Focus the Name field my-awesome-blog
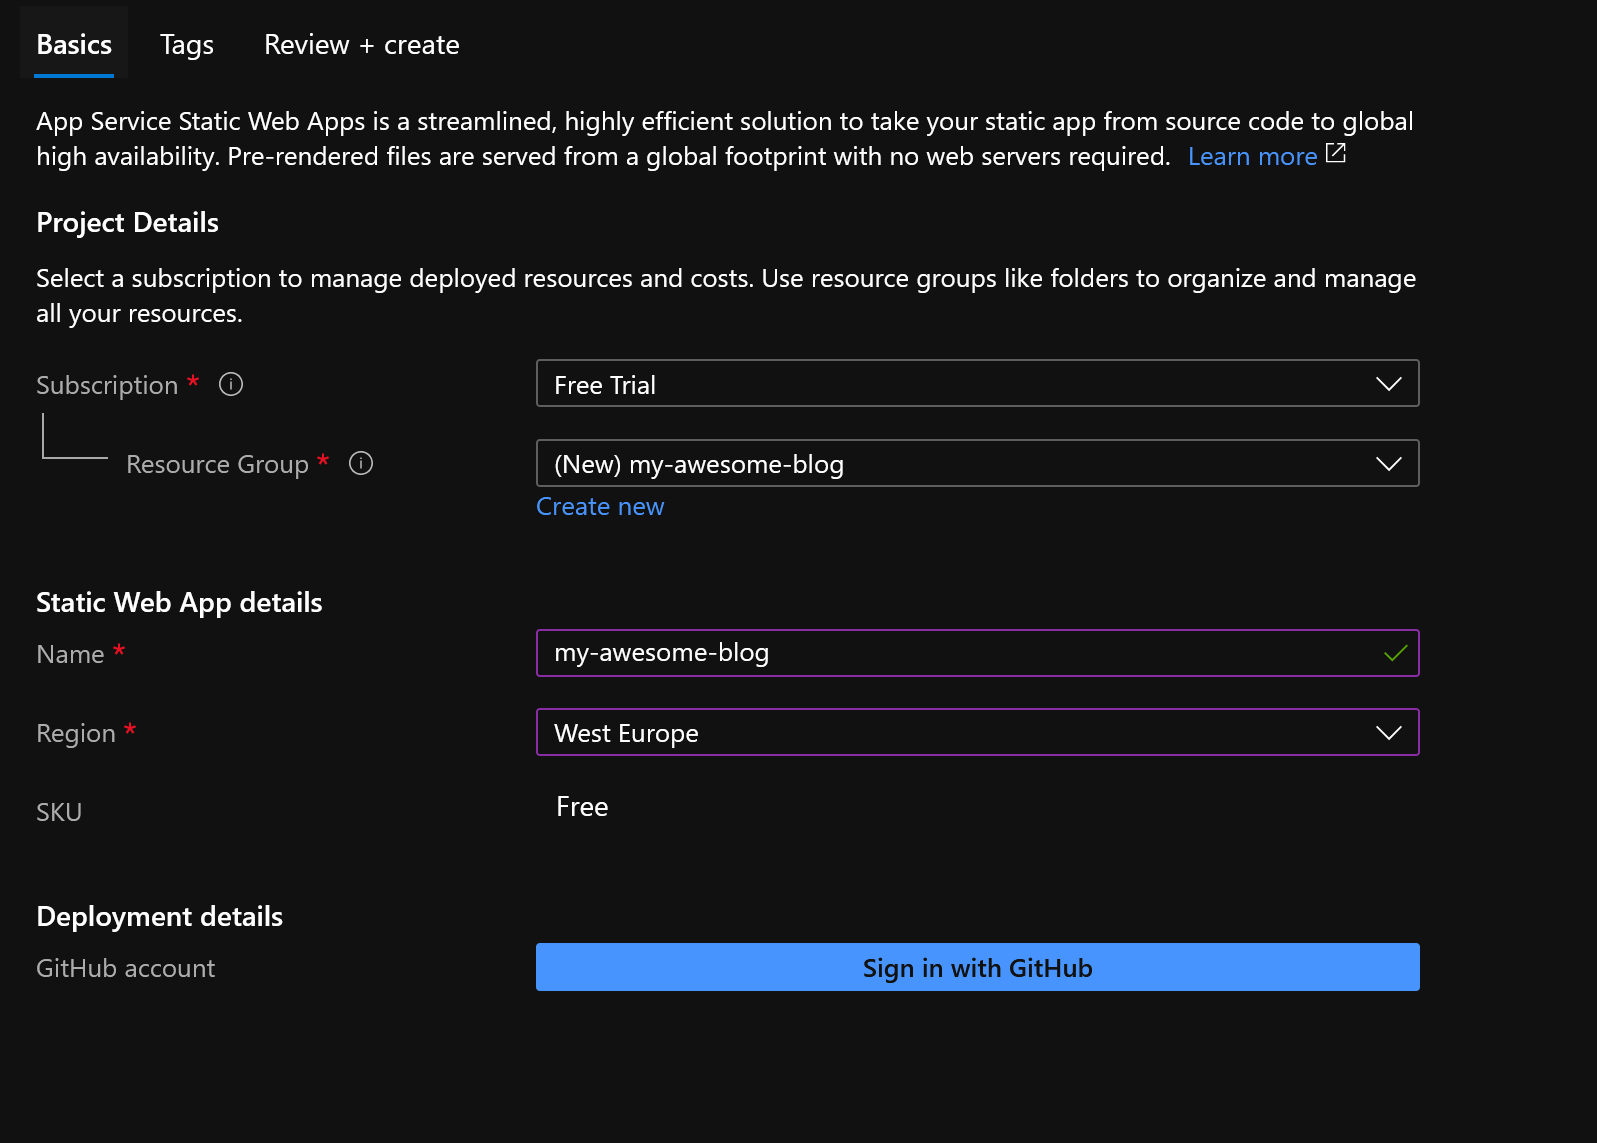Viewport: 1597px width, 1143px height. [978, 653]
